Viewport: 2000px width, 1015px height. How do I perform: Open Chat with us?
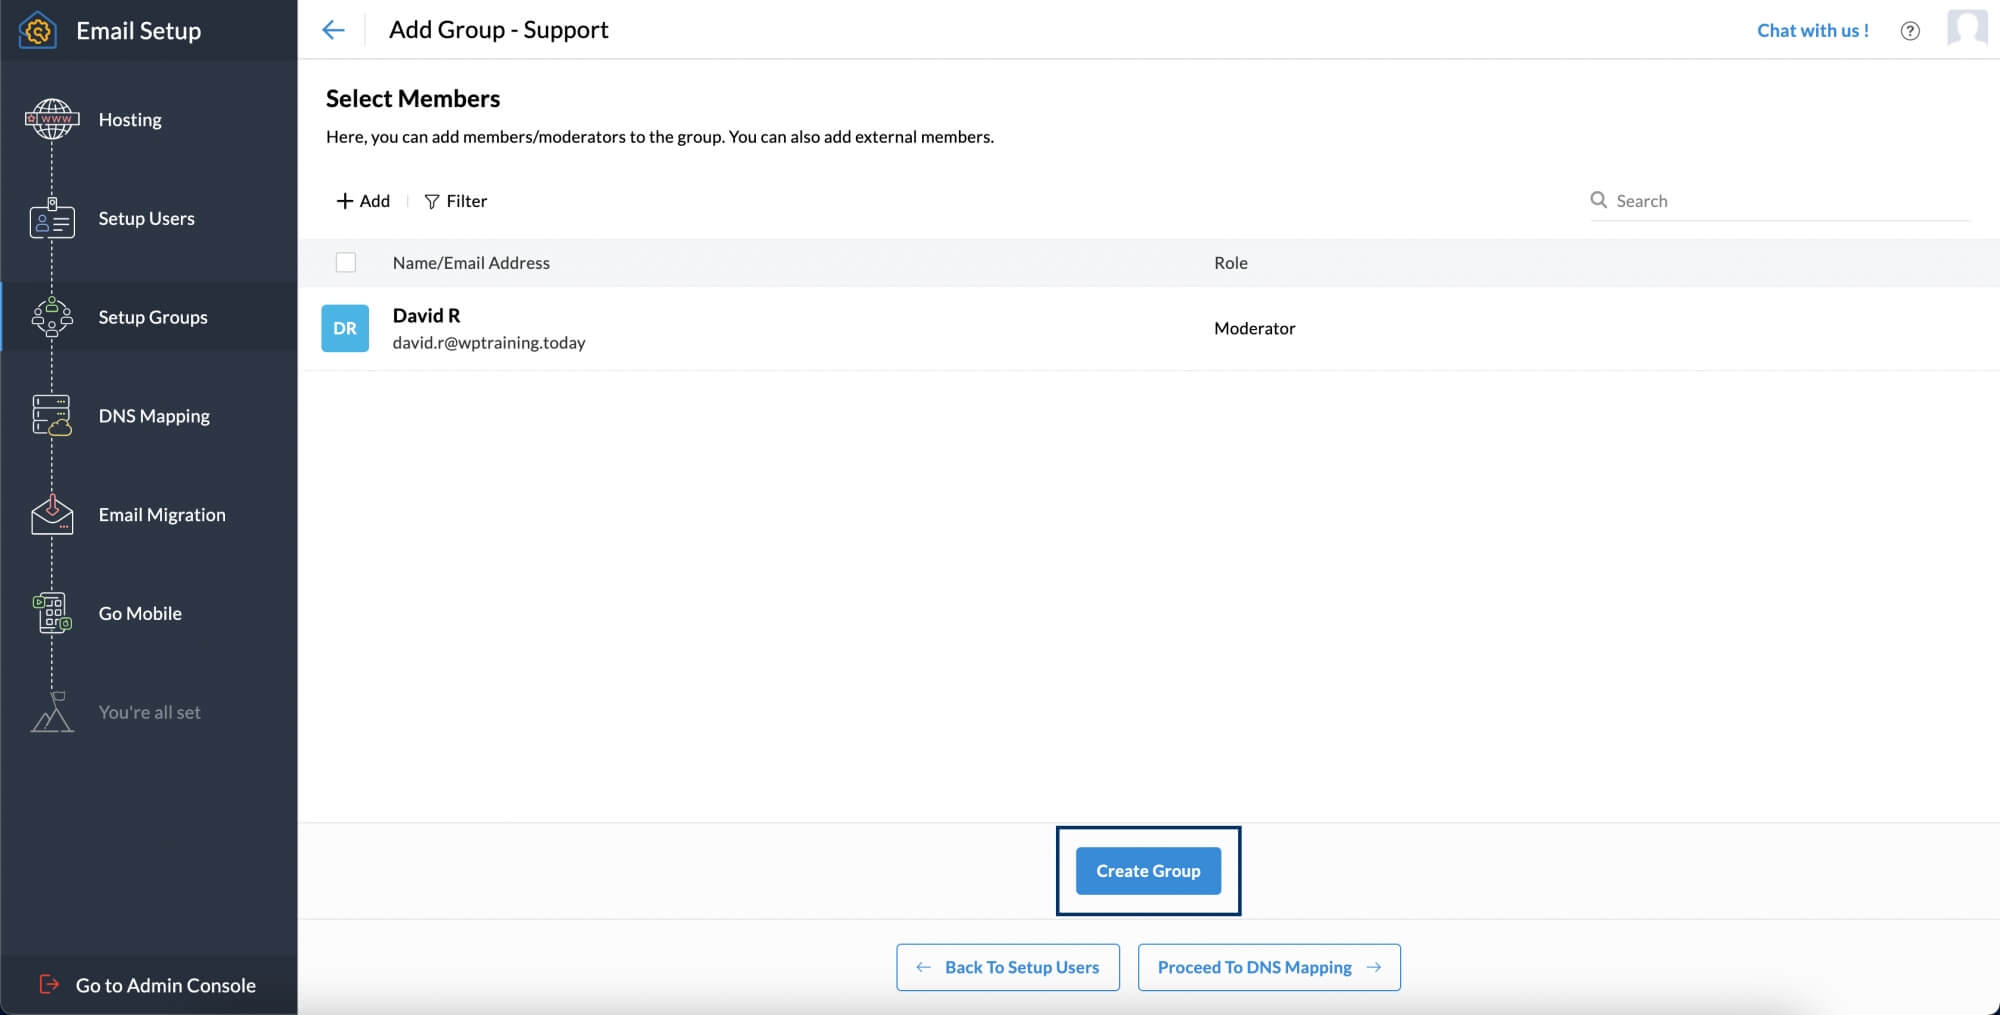point(1813,31)
